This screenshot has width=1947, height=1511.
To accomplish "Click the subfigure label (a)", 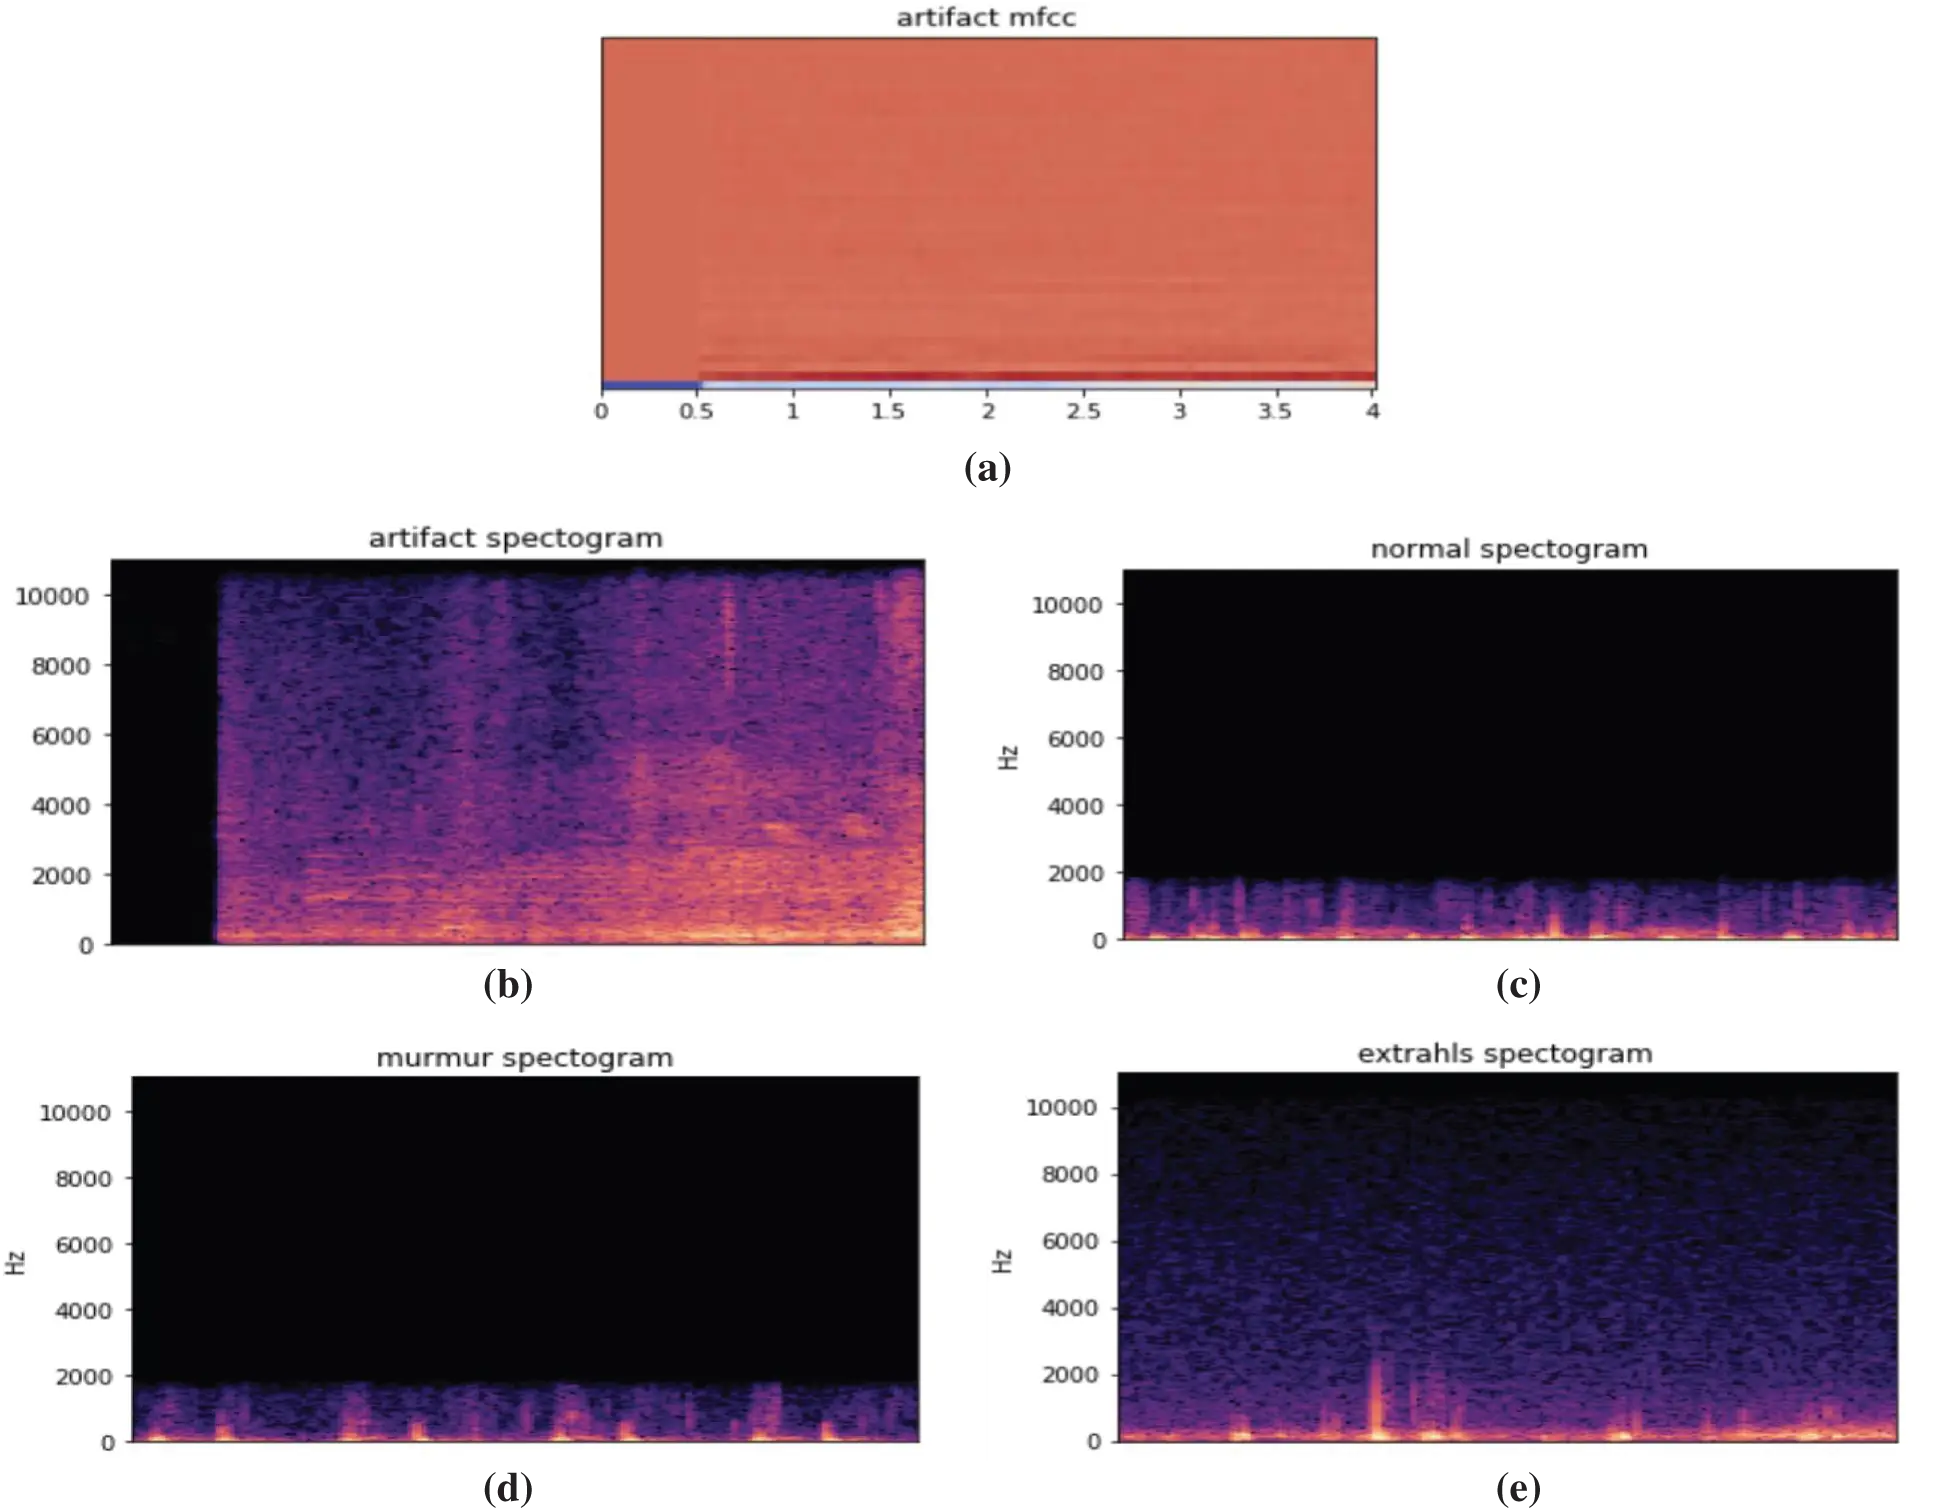I will [988, 467].
